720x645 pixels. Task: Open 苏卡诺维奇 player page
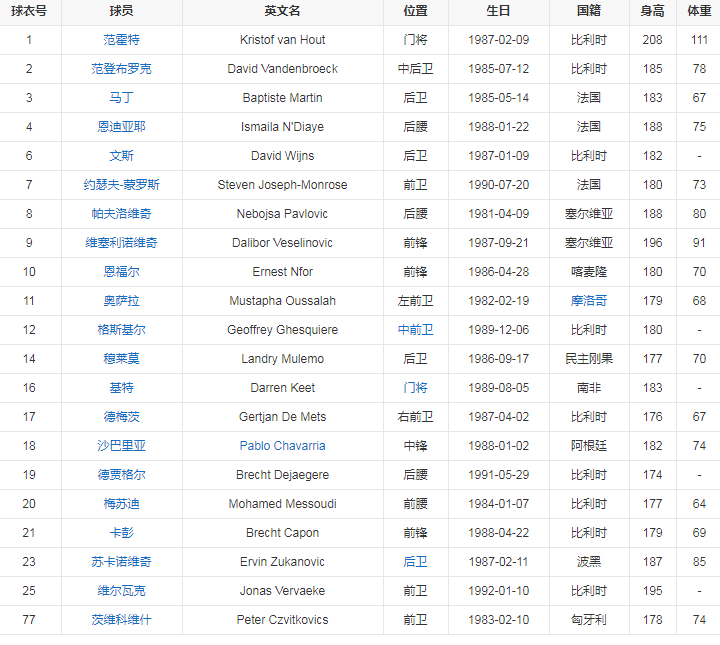click(121, 562)
